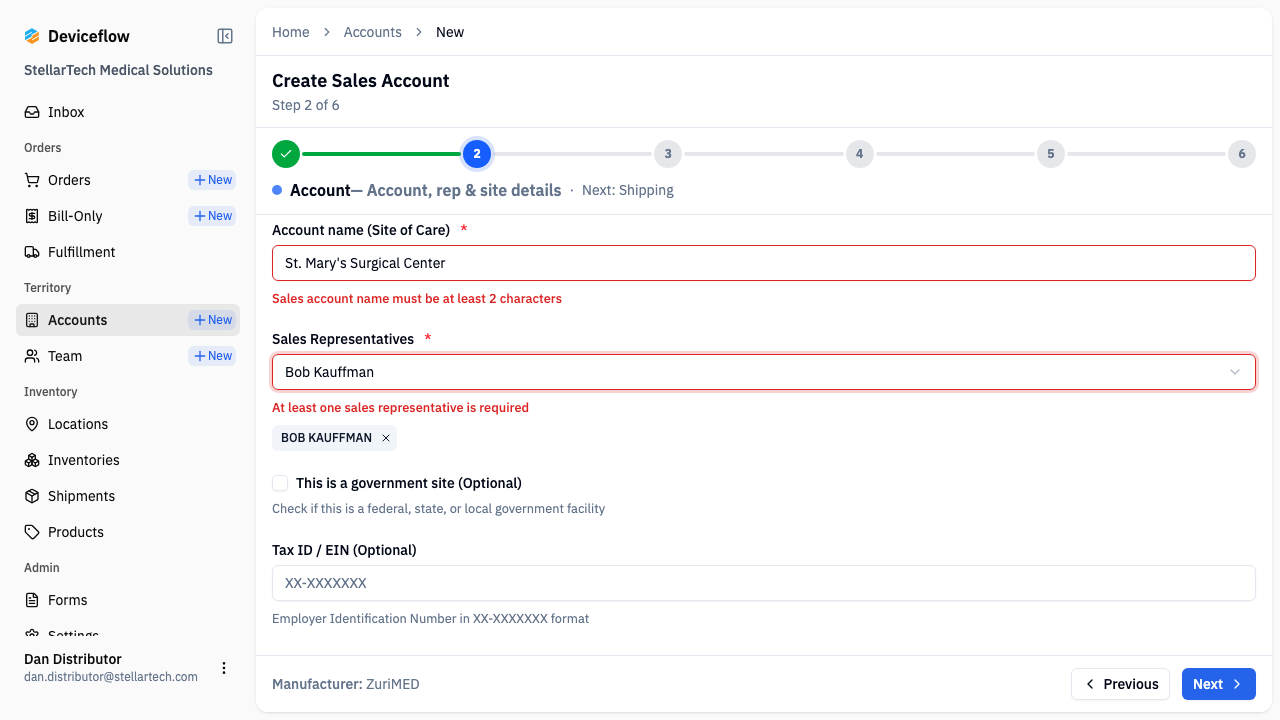The width and height of the screenshot is (1280, 720).
Task: Open Fulfillment in sidebar
Action: click(128, 252)
